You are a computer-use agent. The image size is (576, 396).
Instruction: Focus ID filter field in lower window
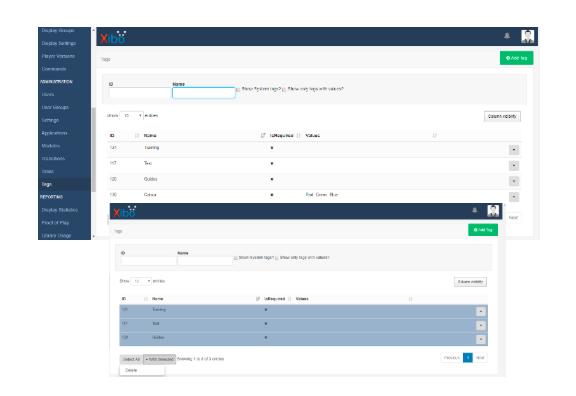pos(149,260)
